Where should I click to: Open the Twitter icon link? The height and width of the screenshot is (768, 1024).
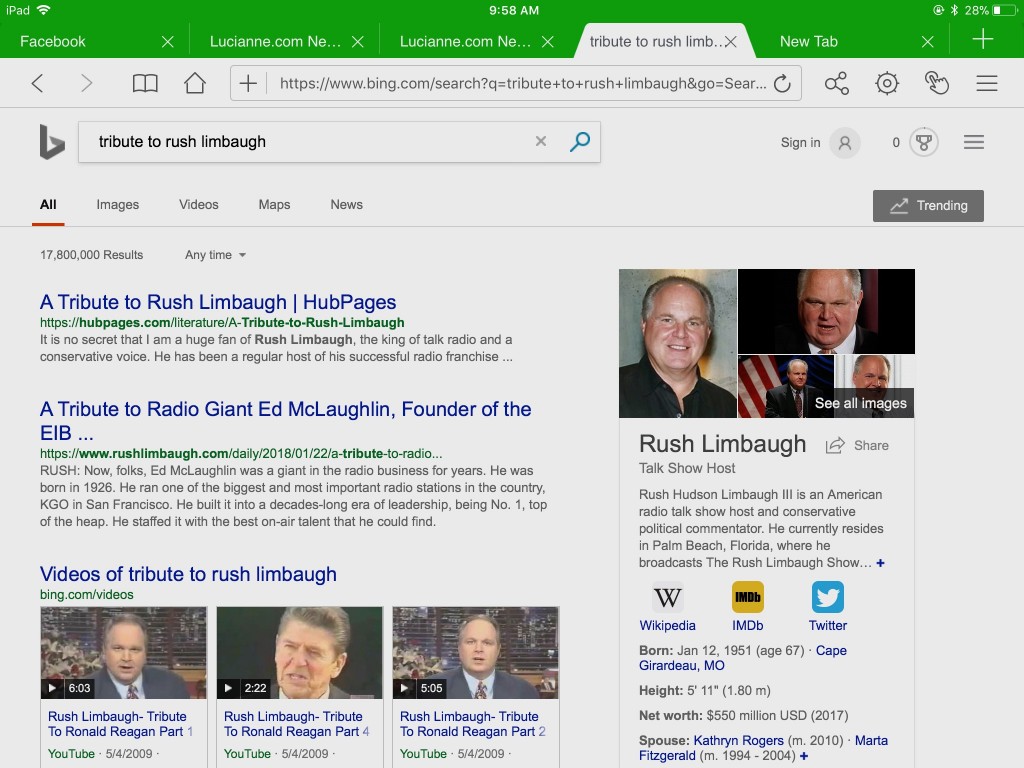coord(827,597)
